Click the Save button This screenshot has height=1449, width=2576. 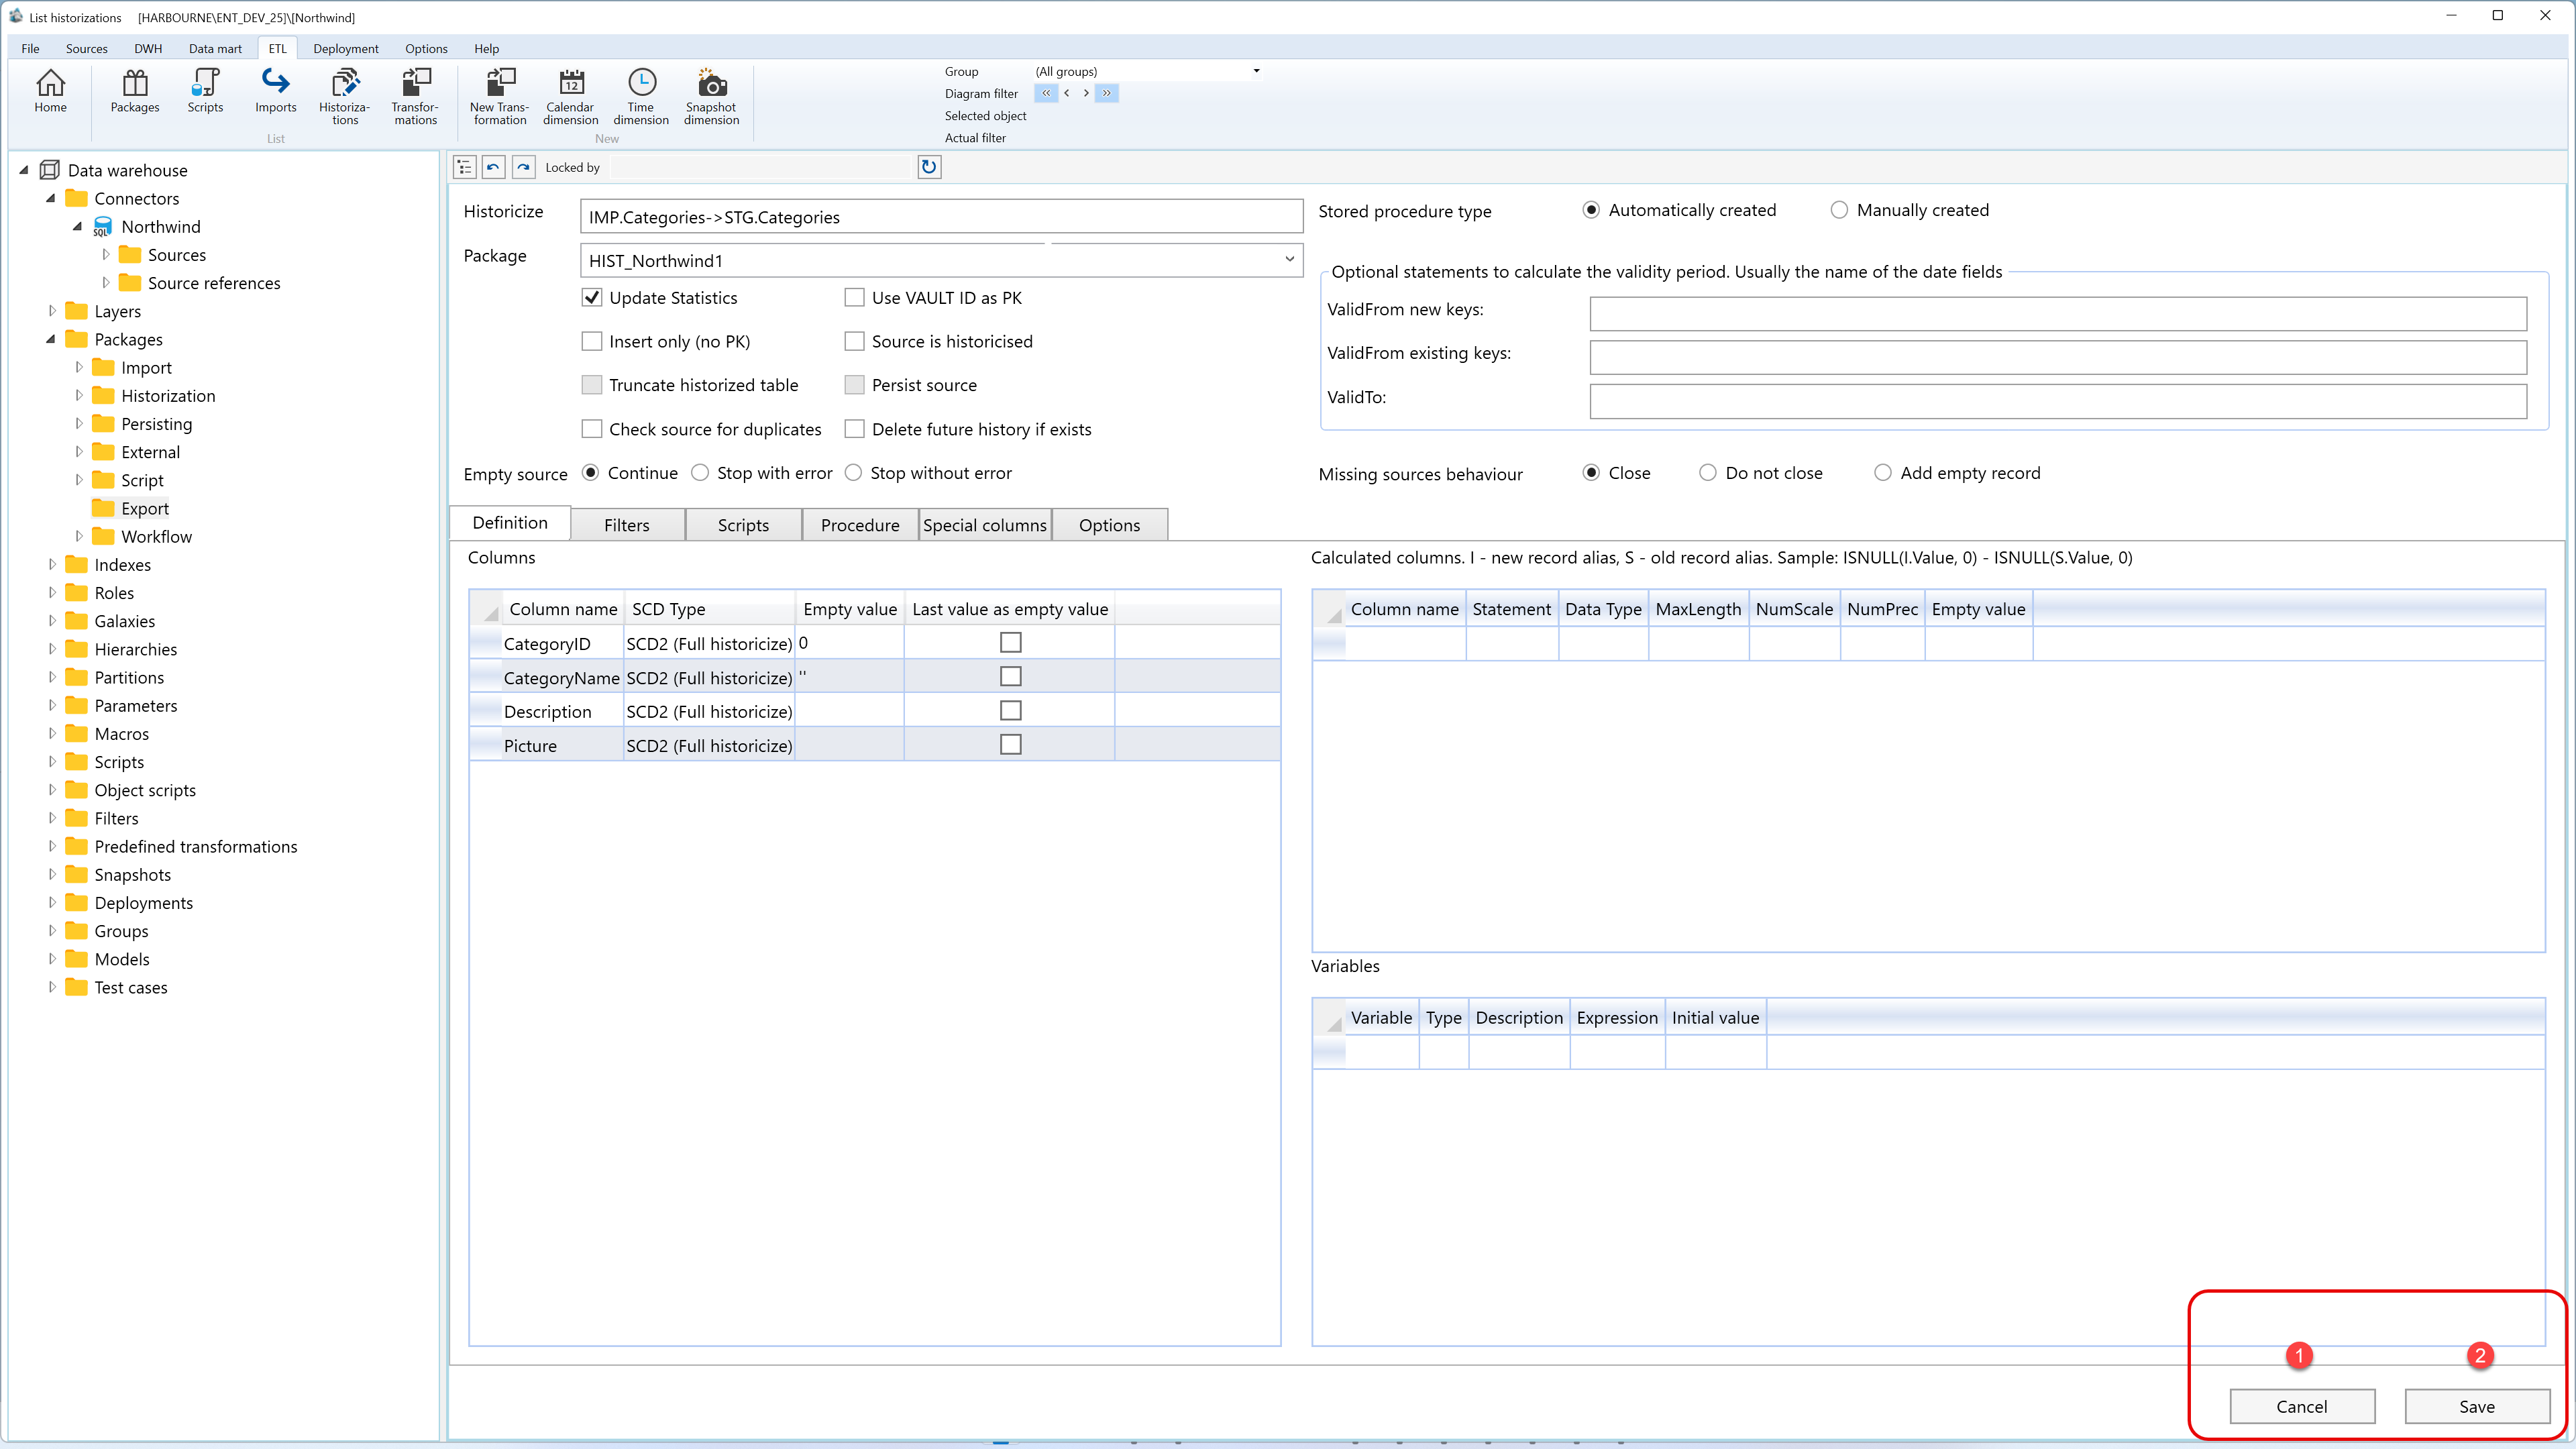click(x=2477, y=1406)
